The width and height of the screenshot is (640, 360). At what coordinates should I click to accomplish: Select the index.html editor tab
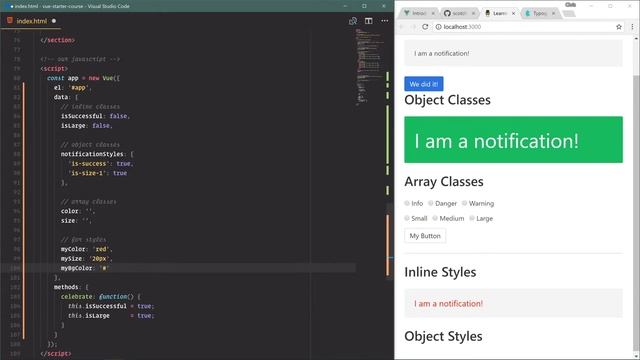point(31,21)
